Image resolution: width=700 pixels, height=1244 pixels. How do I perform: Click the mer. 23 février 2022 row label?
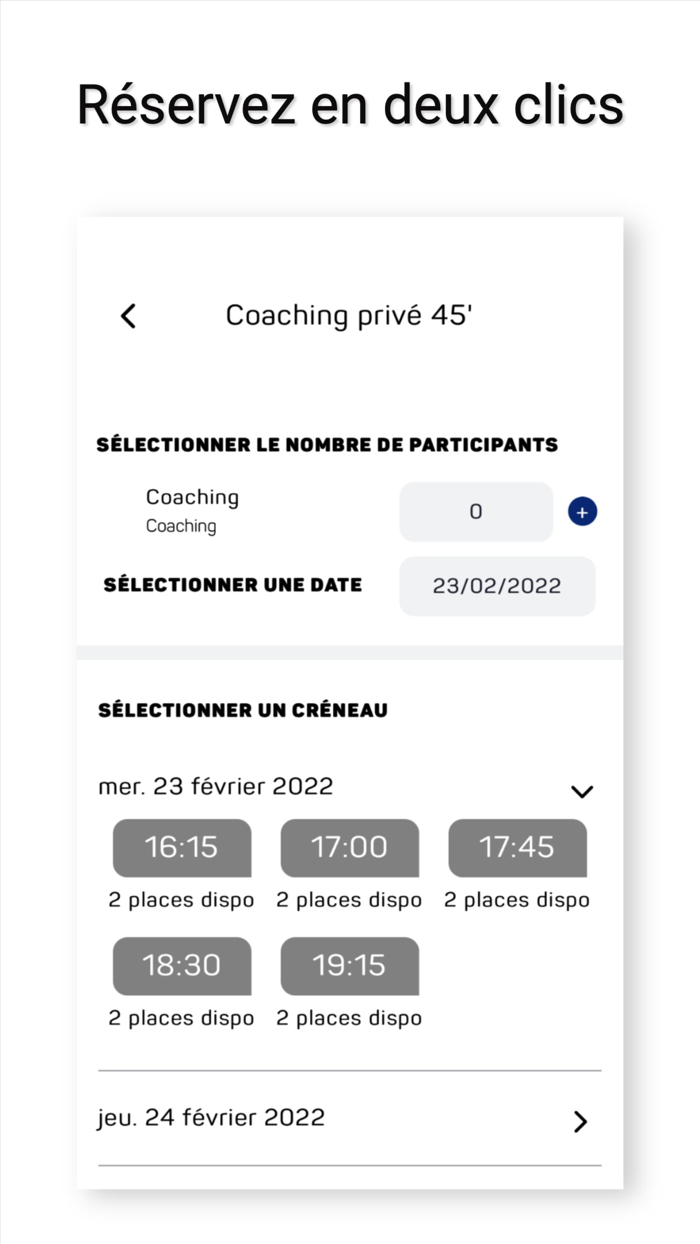tap(216, 787)
